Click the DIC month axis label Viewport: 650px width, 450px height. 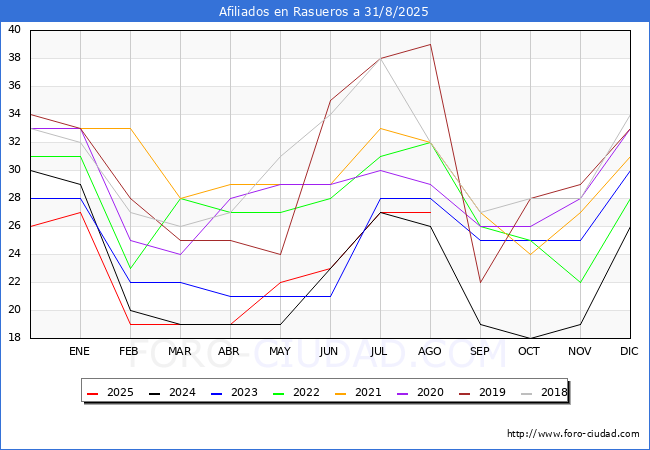(629, 351)
